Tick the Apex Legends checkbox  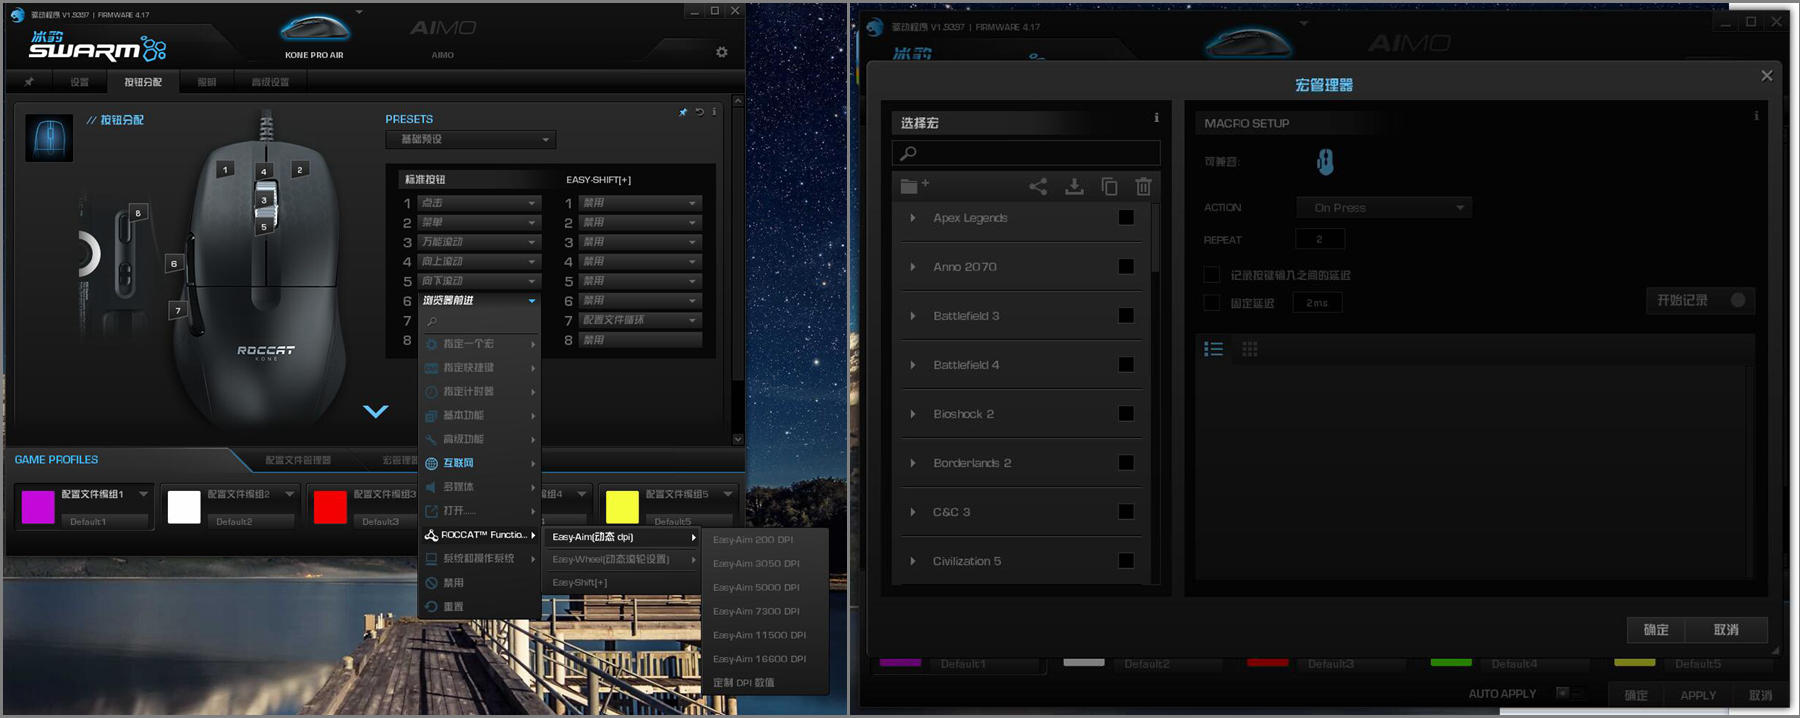[x=1126, y=218]
